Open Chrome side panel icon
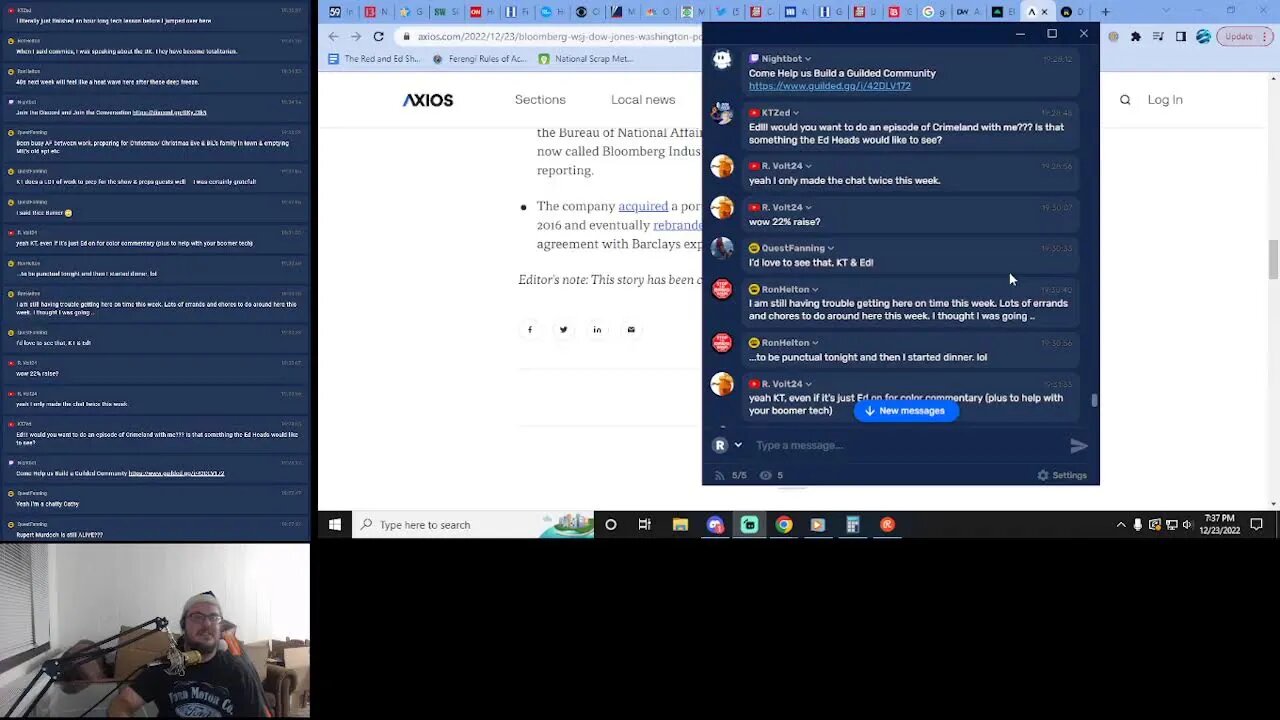1280x720 pixels. pyautogui.click(x=1181, y=36)
